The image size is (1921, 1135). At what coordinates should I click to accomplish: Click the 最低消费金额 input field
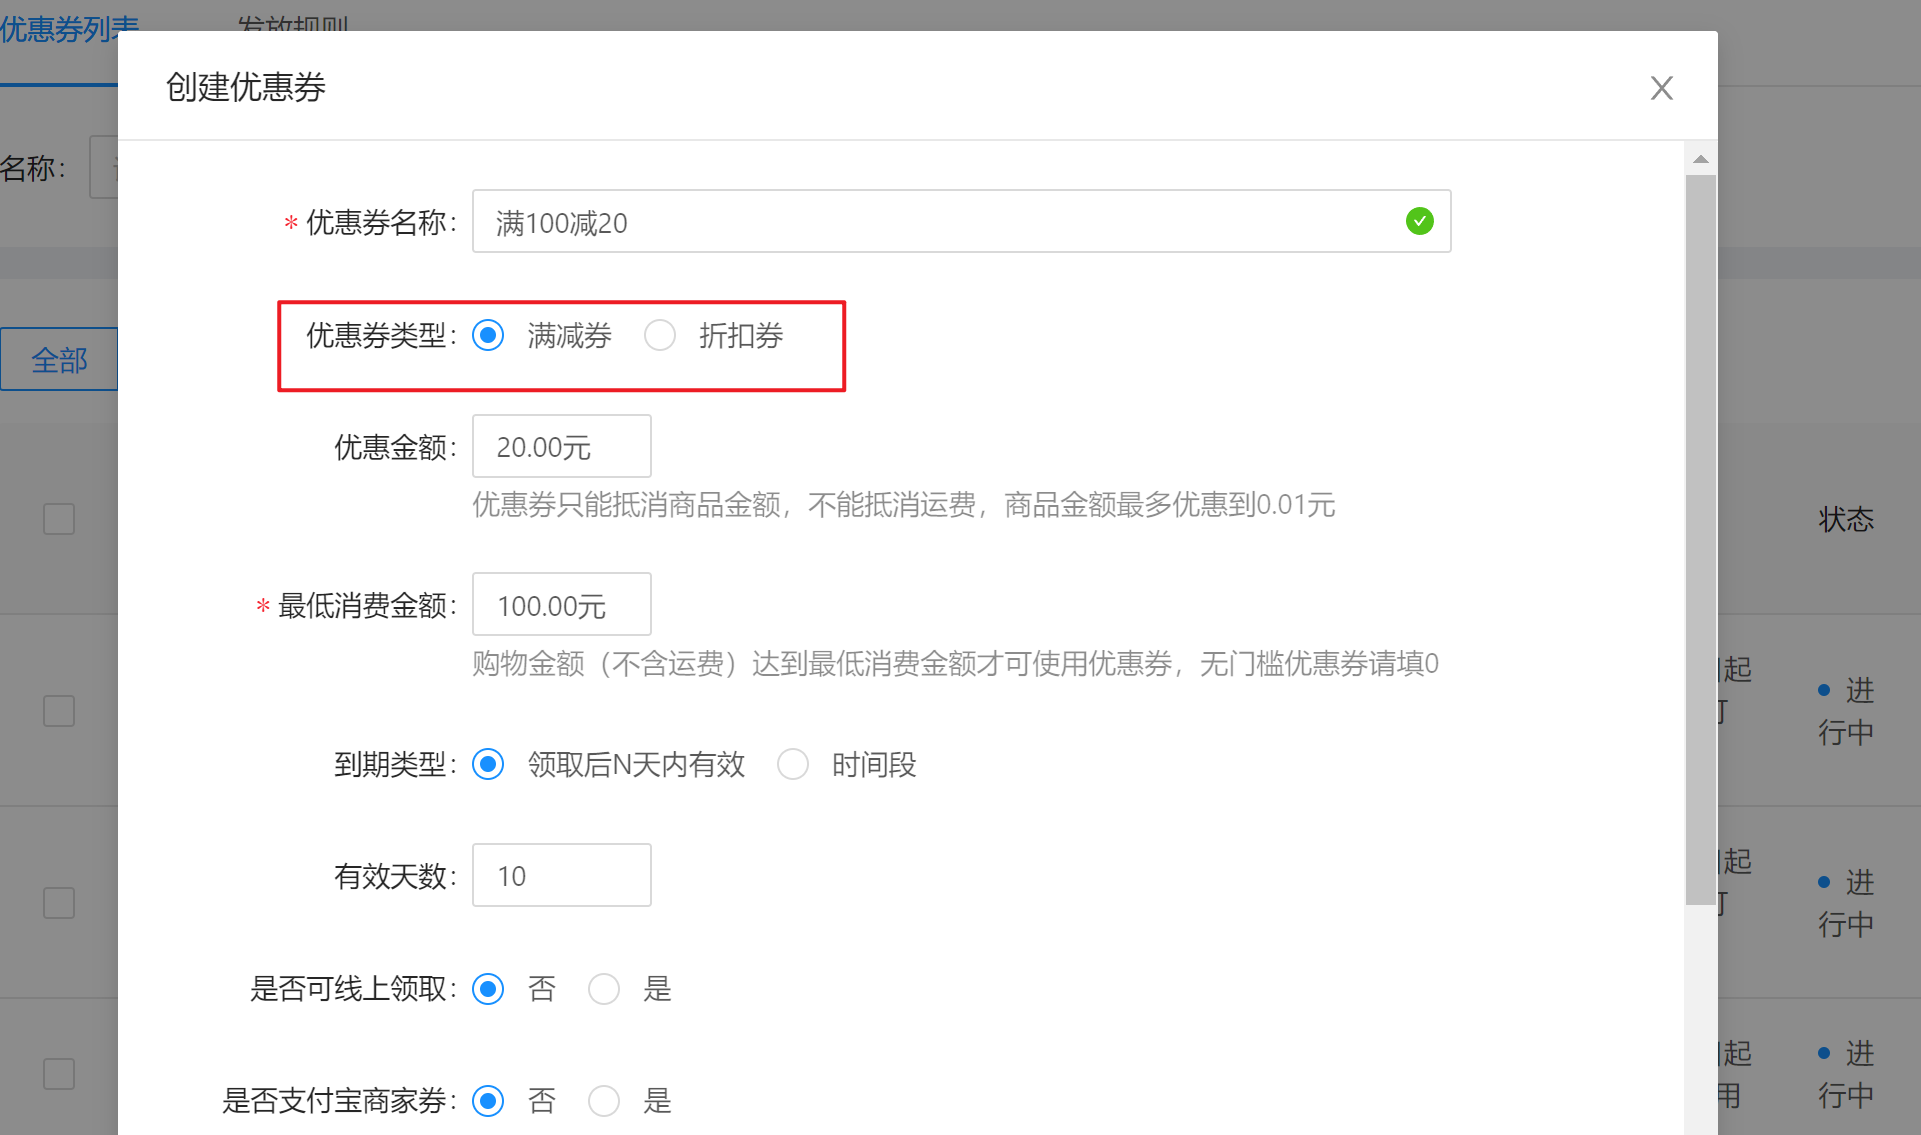tap(561, 605)
